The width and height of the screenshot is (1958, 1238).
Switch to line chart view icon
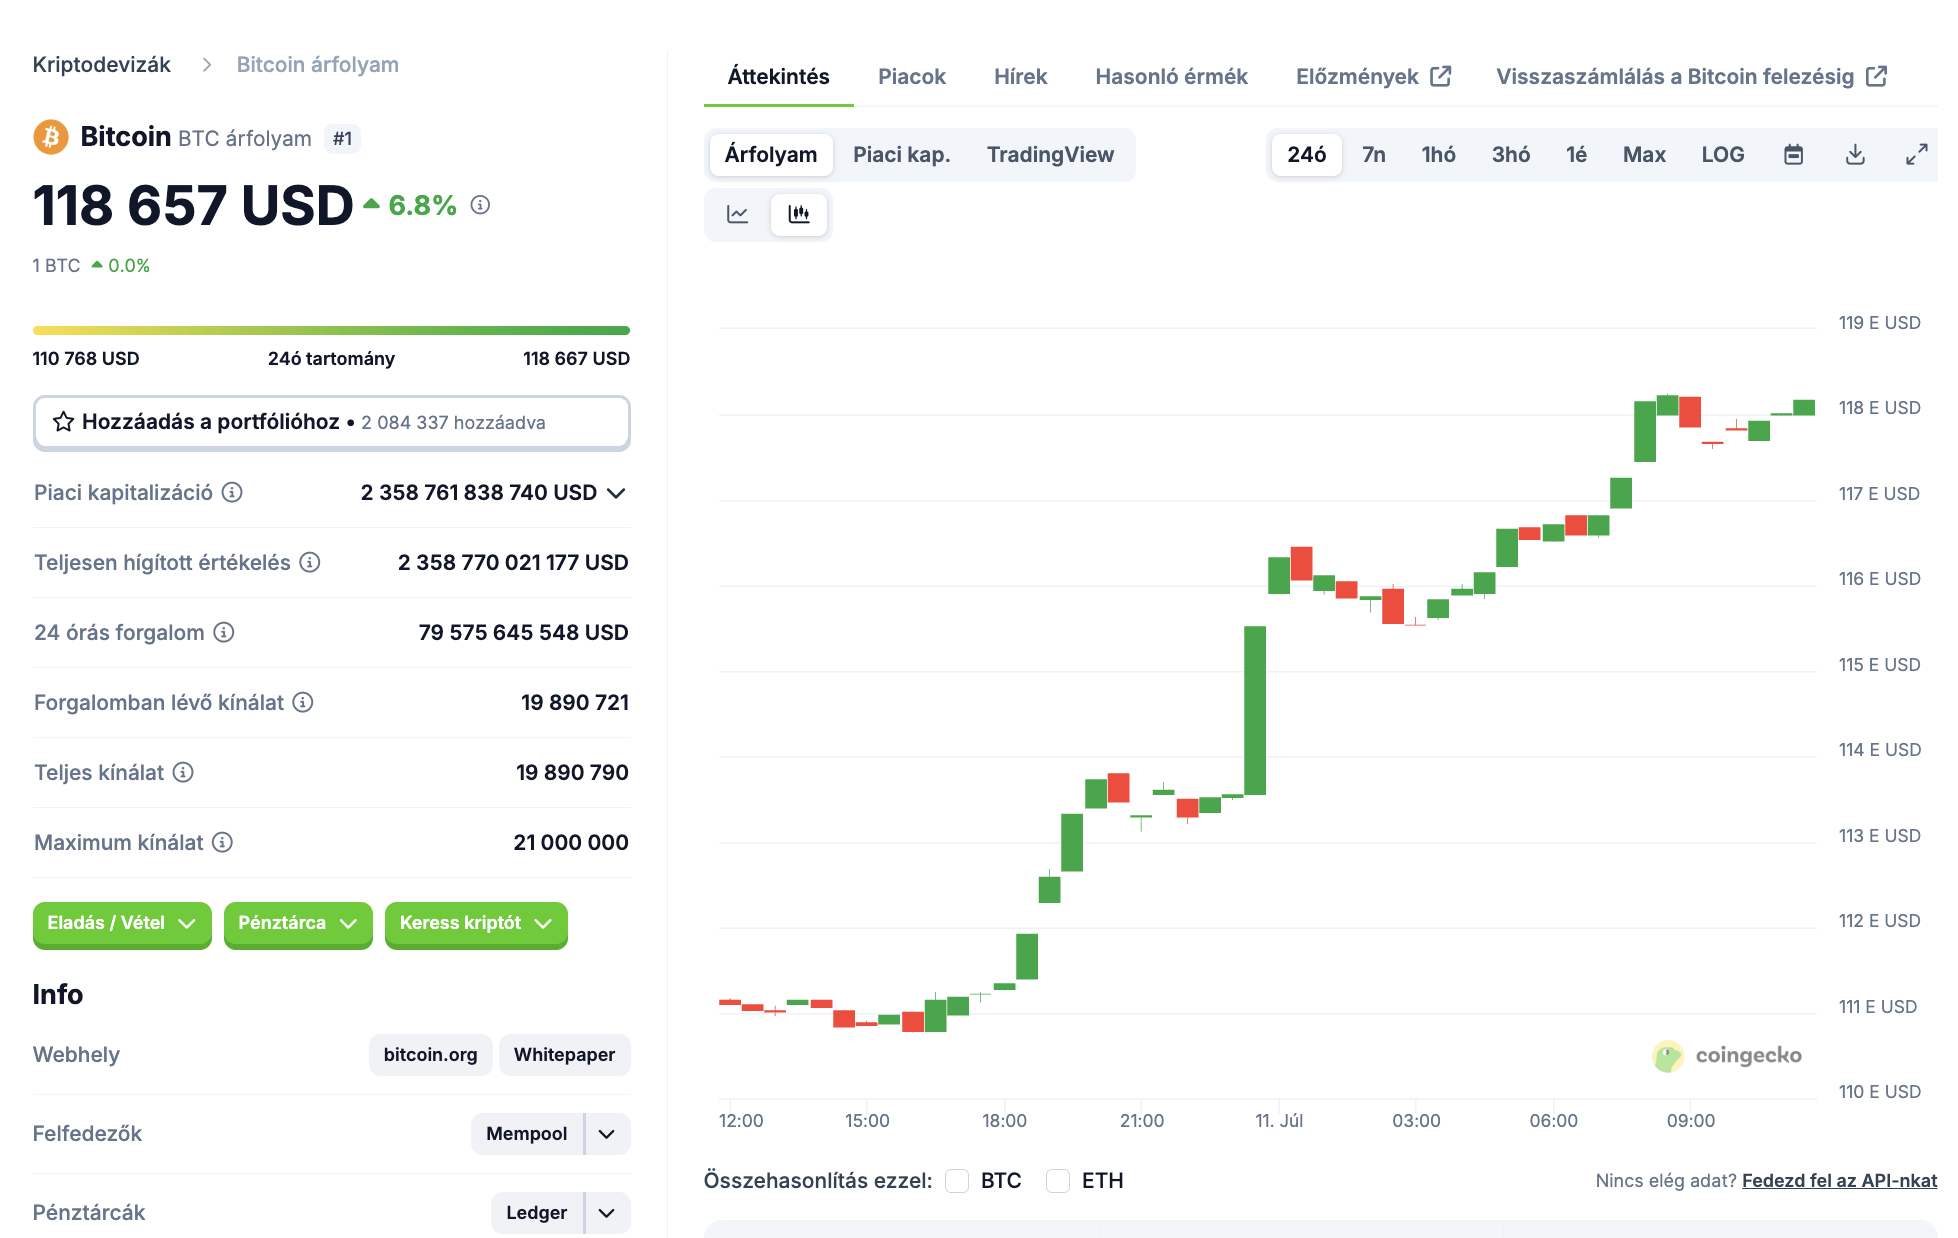738,214
